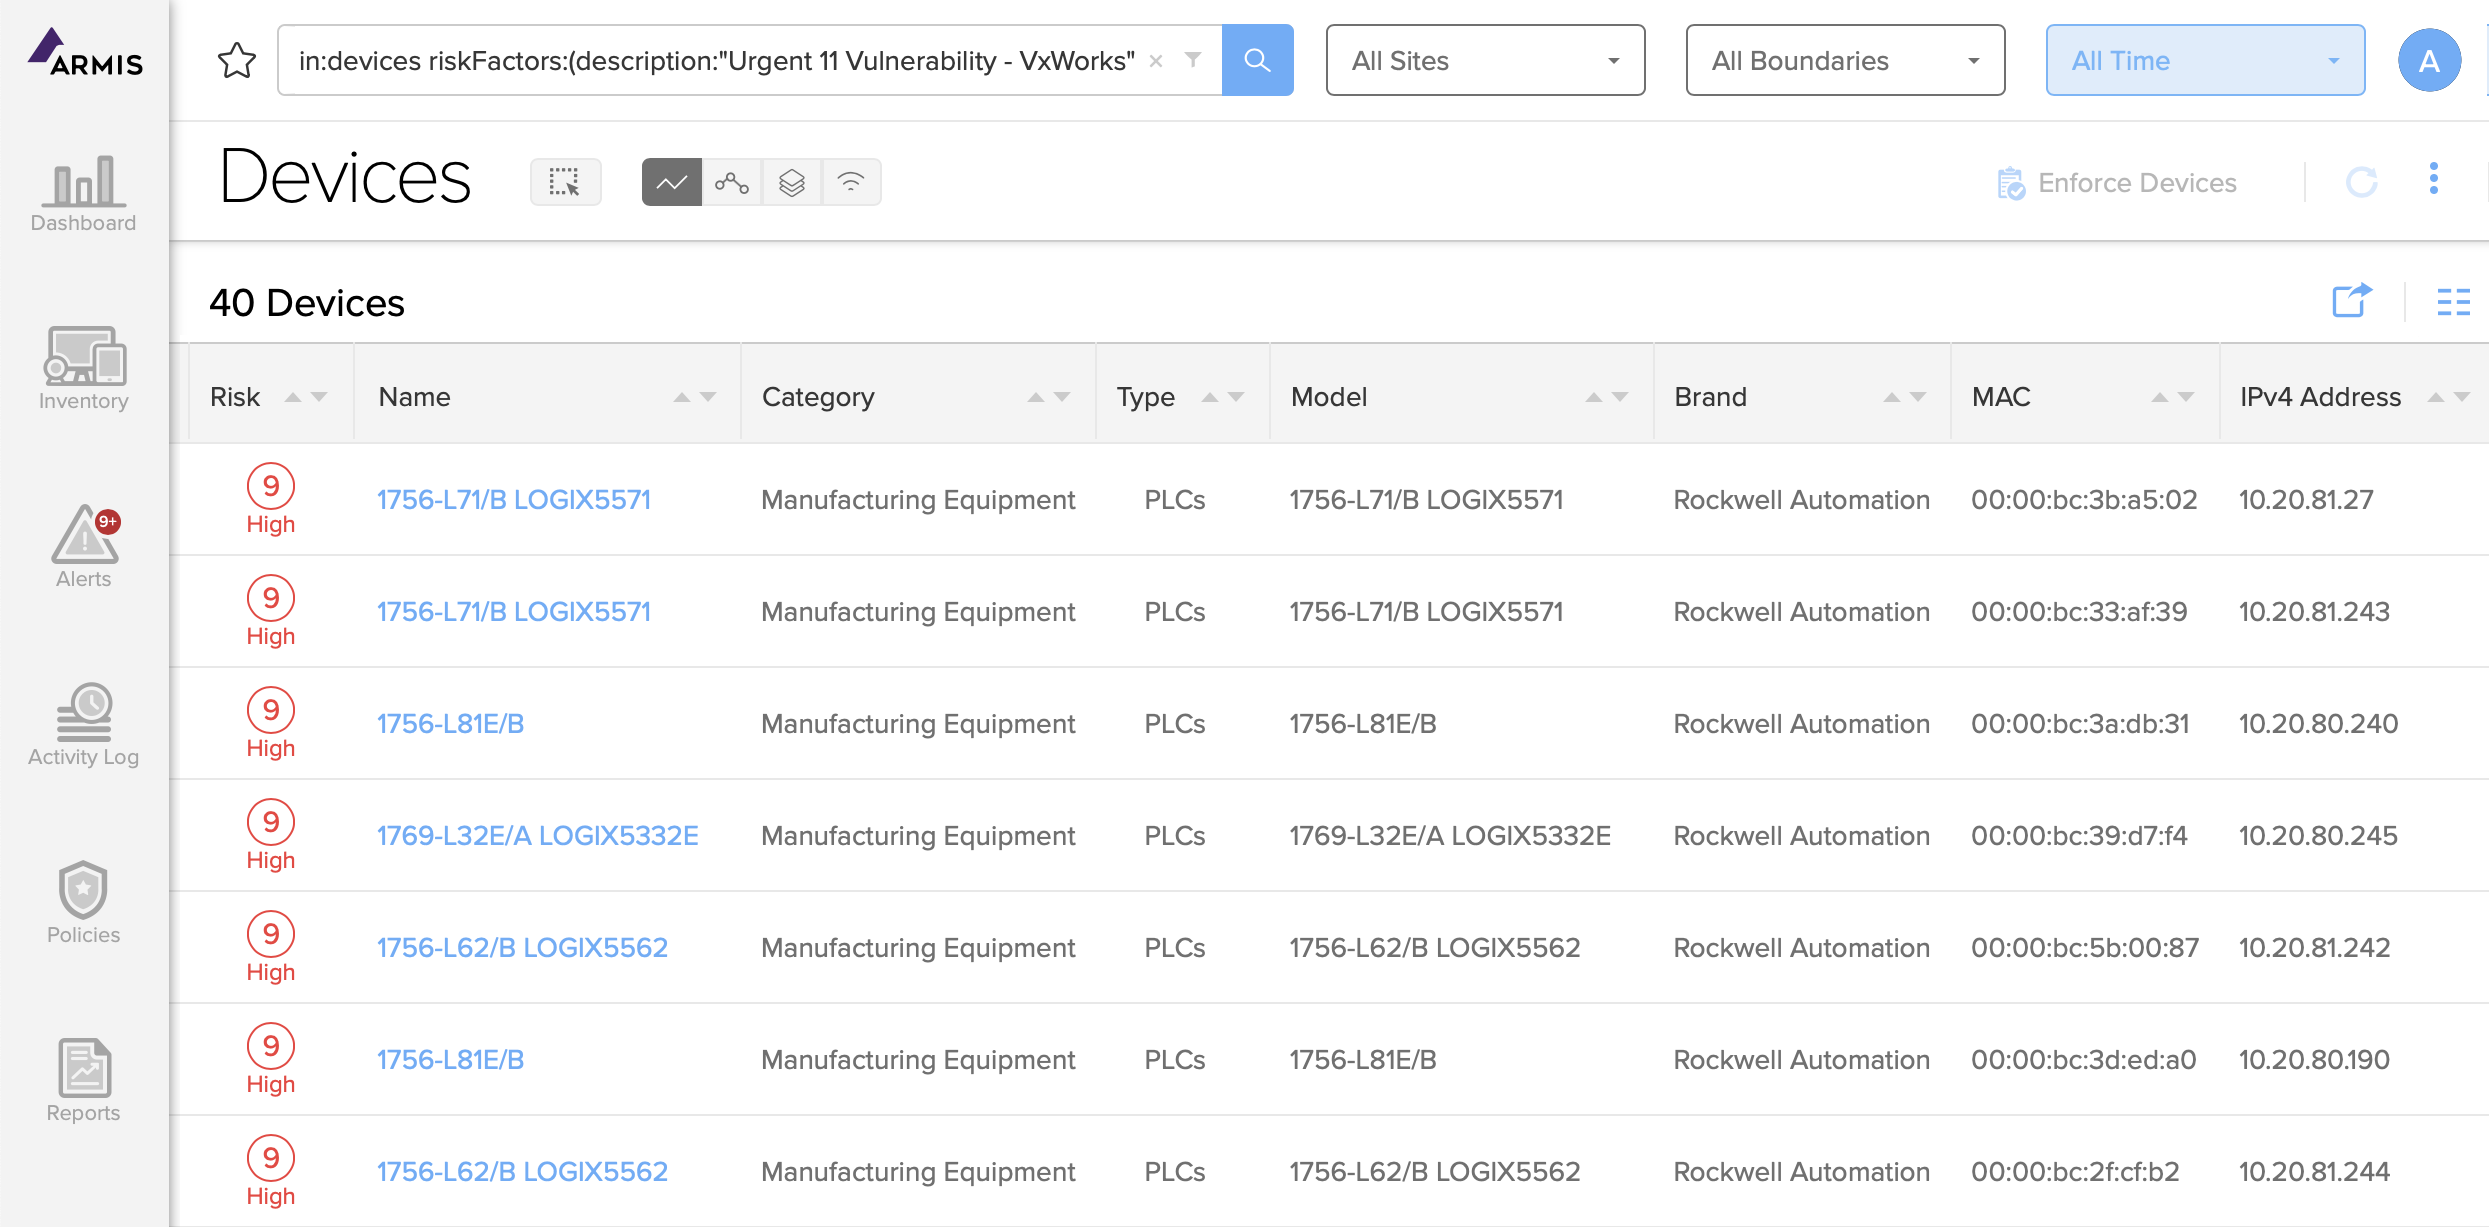Clear the search query with the x

coord(1156,61)
